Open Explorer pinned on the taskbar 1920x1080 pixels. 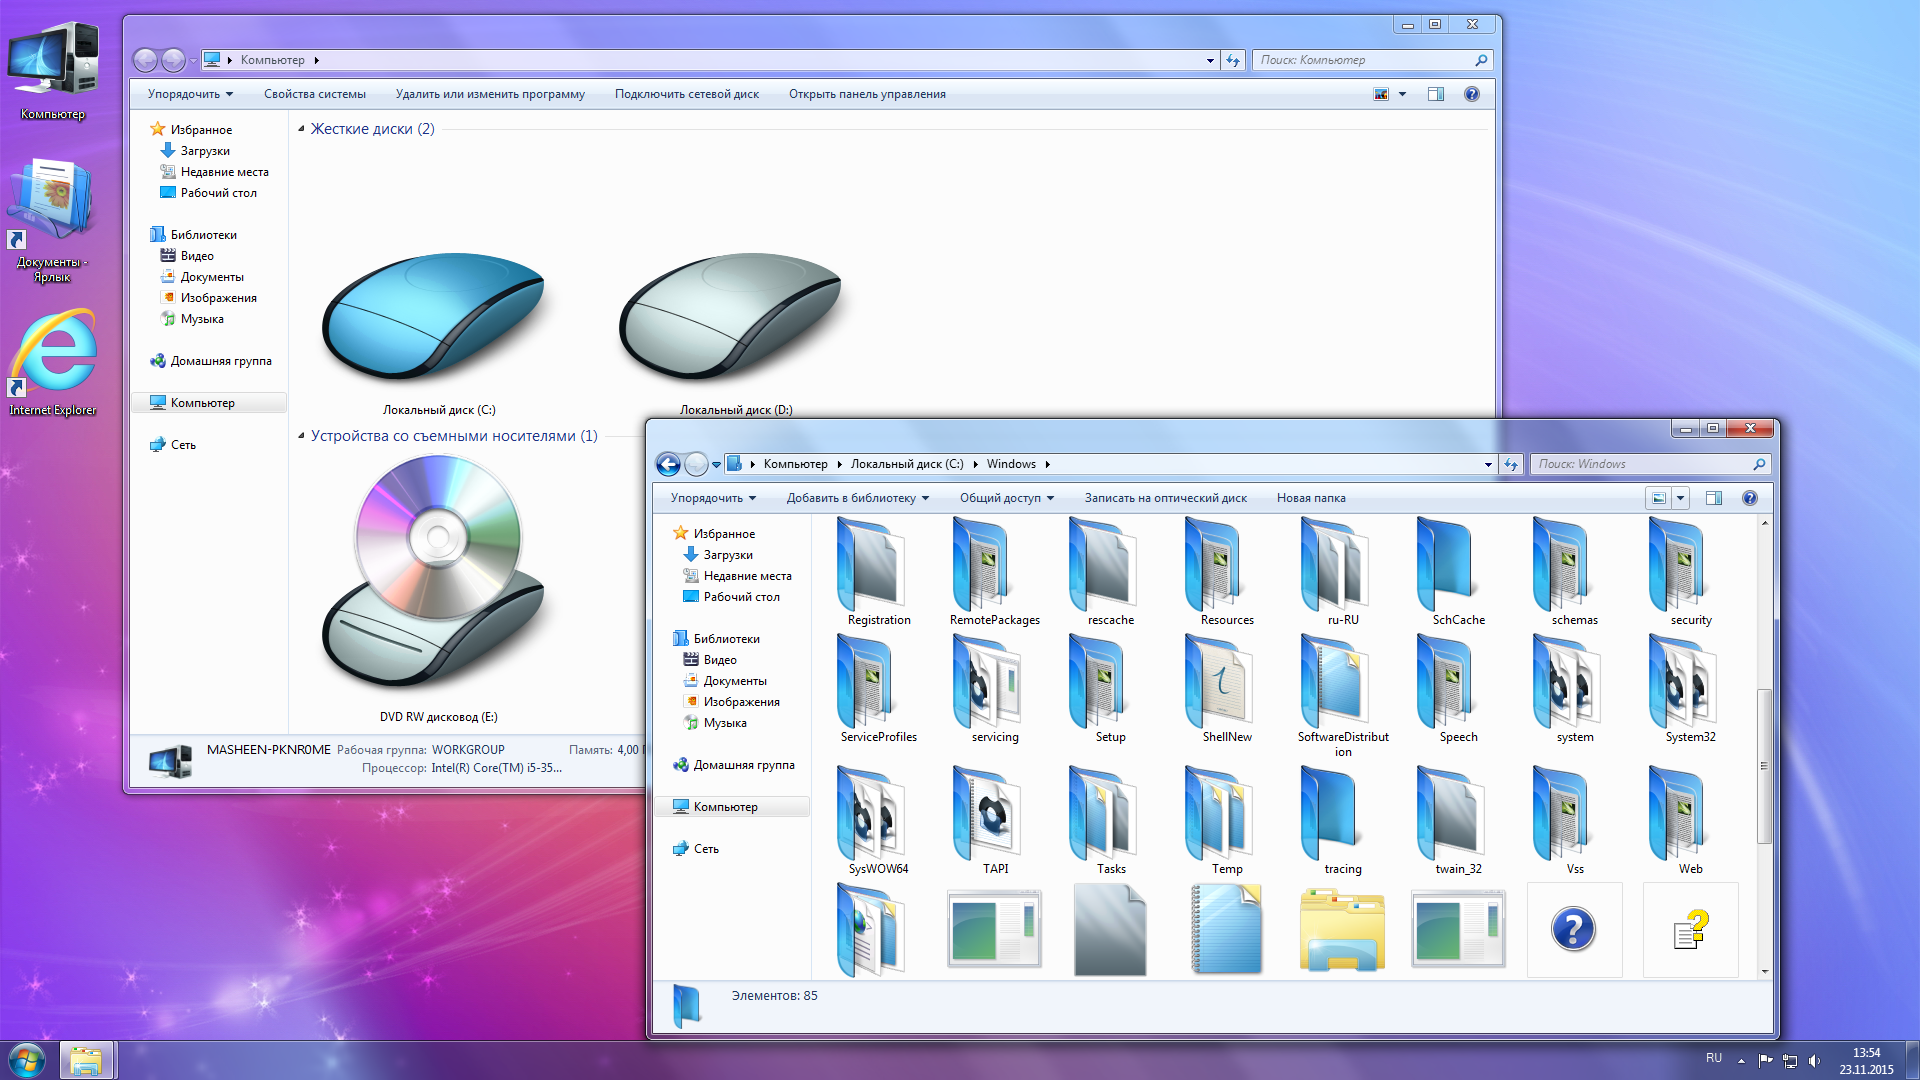click(87, 1060)
